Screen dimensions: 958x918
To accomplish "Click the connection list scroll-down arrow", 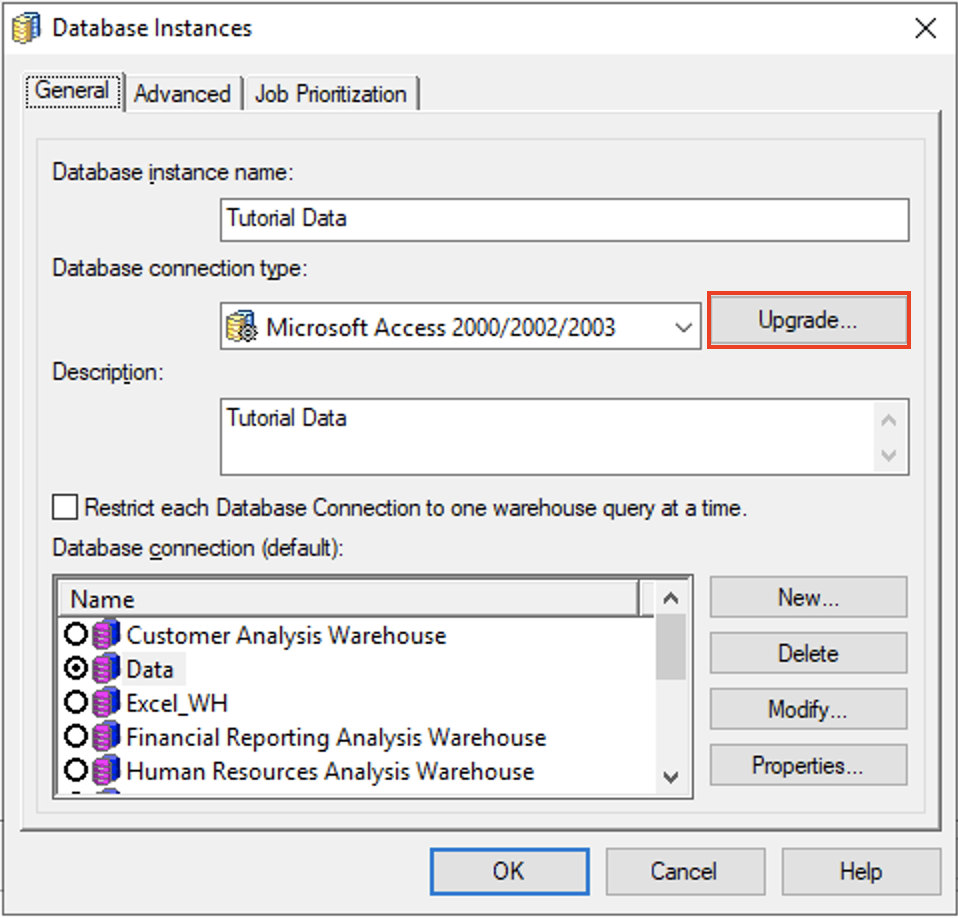I will click(671, 779).
